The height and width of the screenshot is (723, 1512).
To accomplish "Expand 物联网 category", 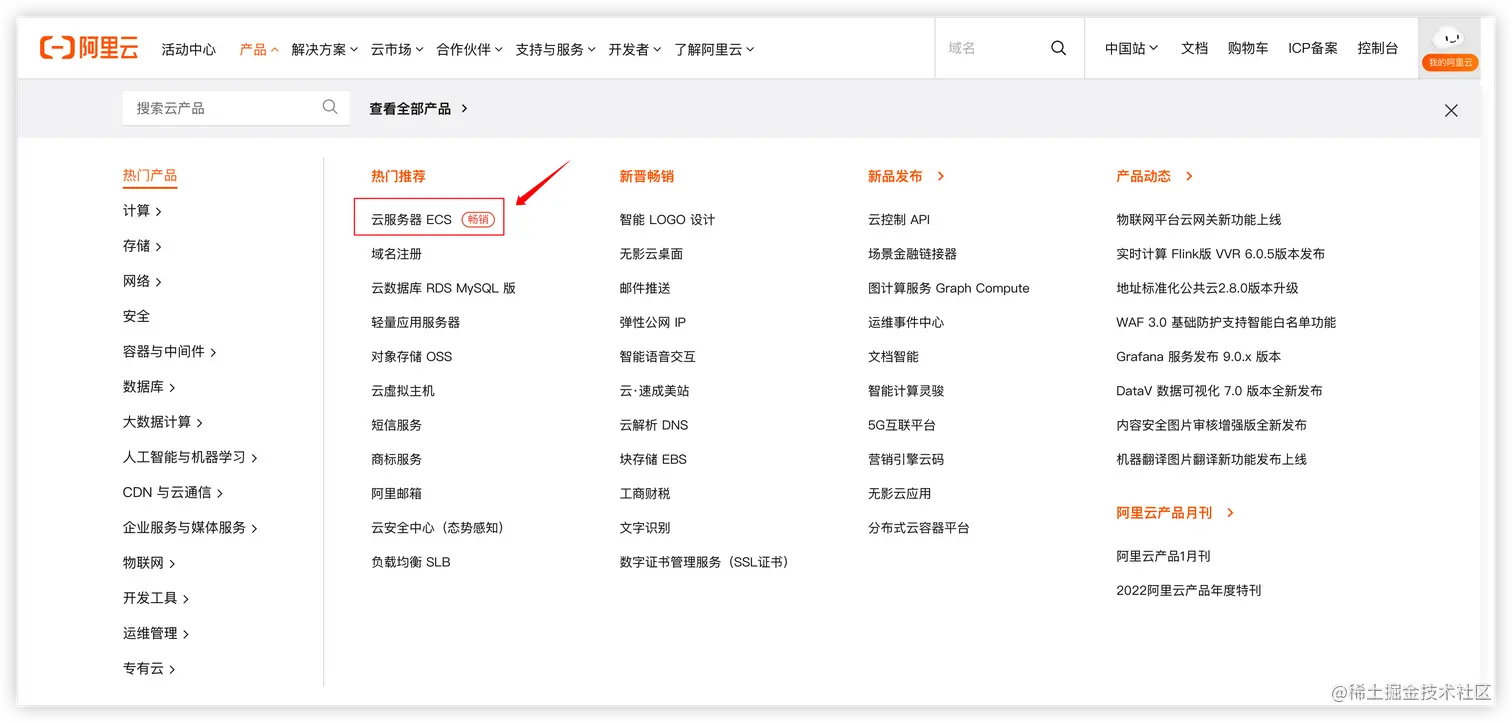I will [149, 563].
